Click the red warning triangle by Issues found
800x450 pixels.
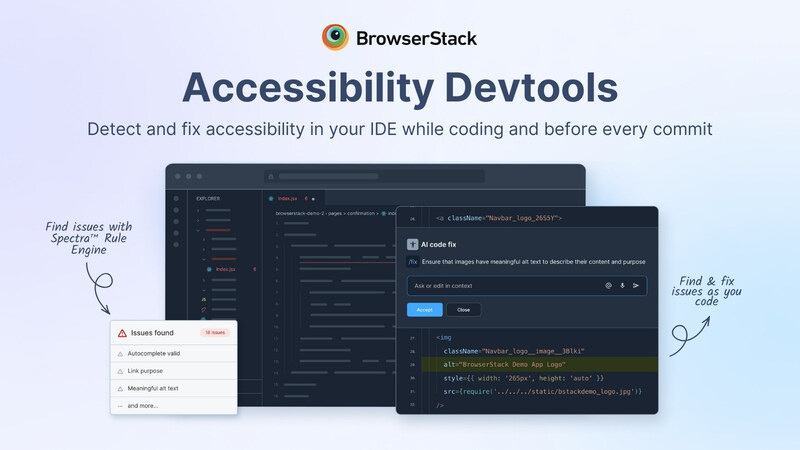[122, 333]
